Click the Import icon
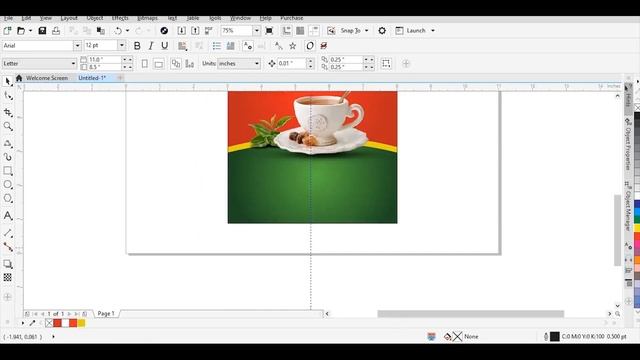 tap(182, 31)
